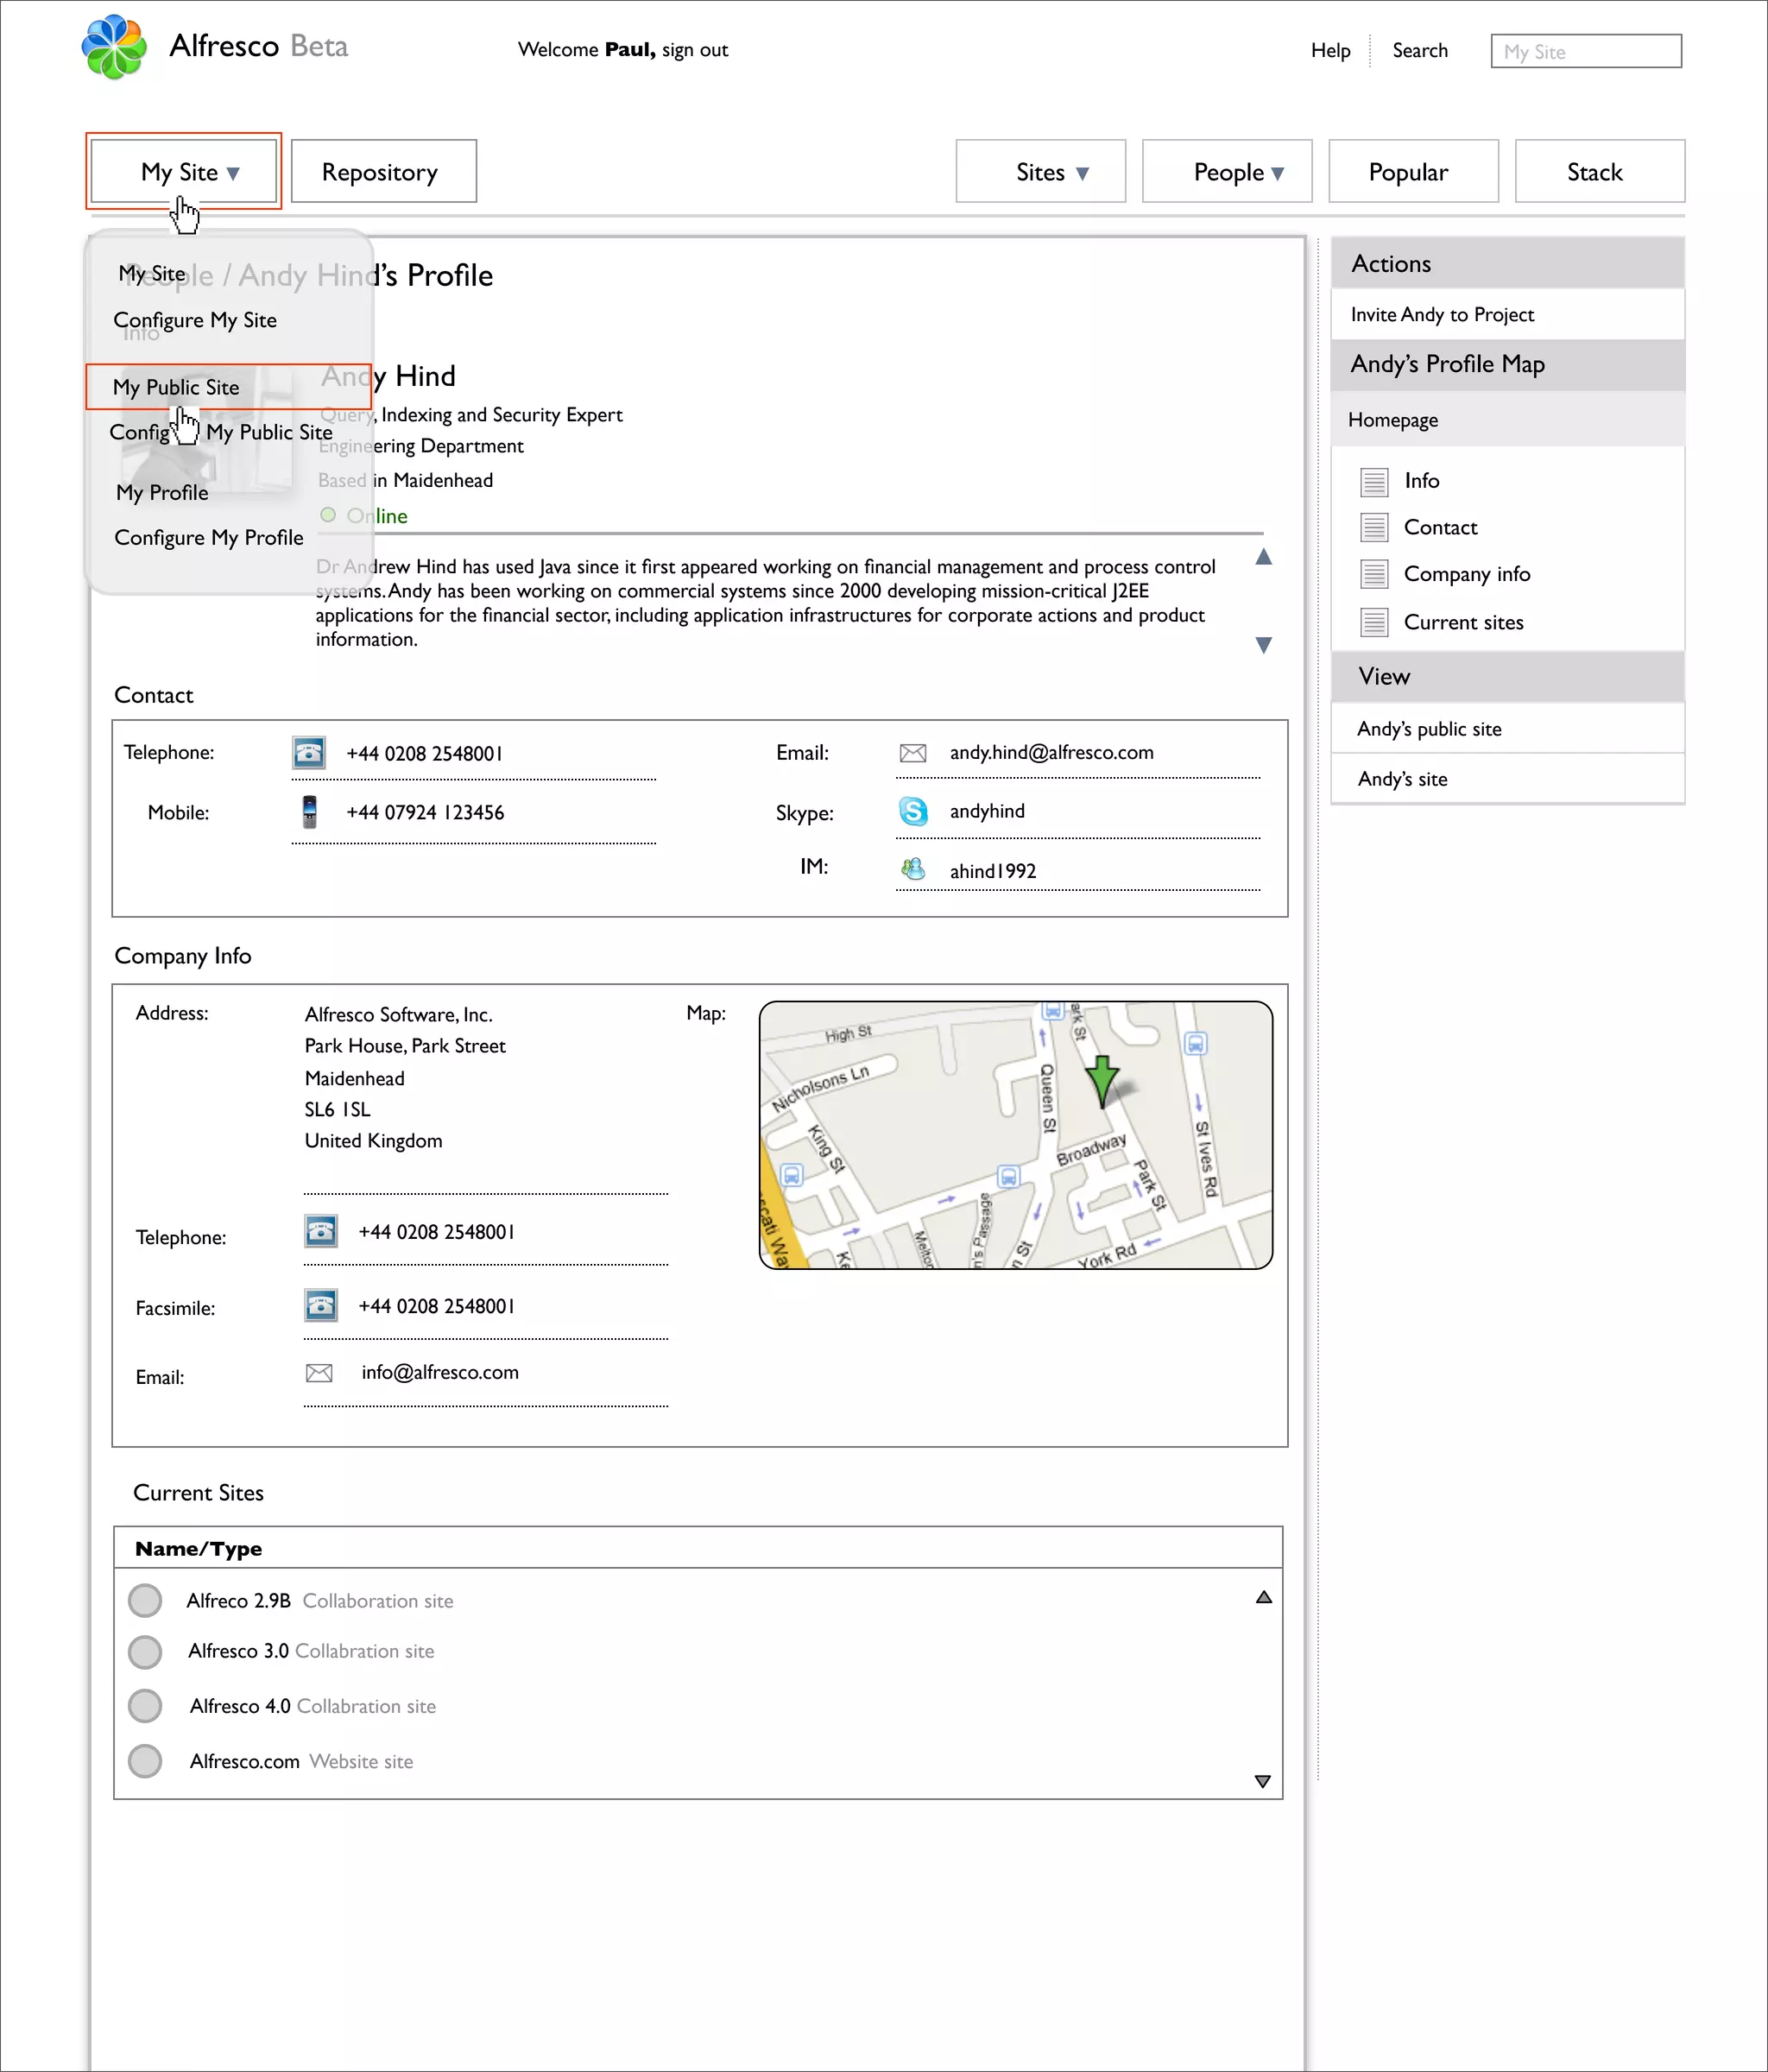Expand the People dropdown menu

click(1227, 172)
